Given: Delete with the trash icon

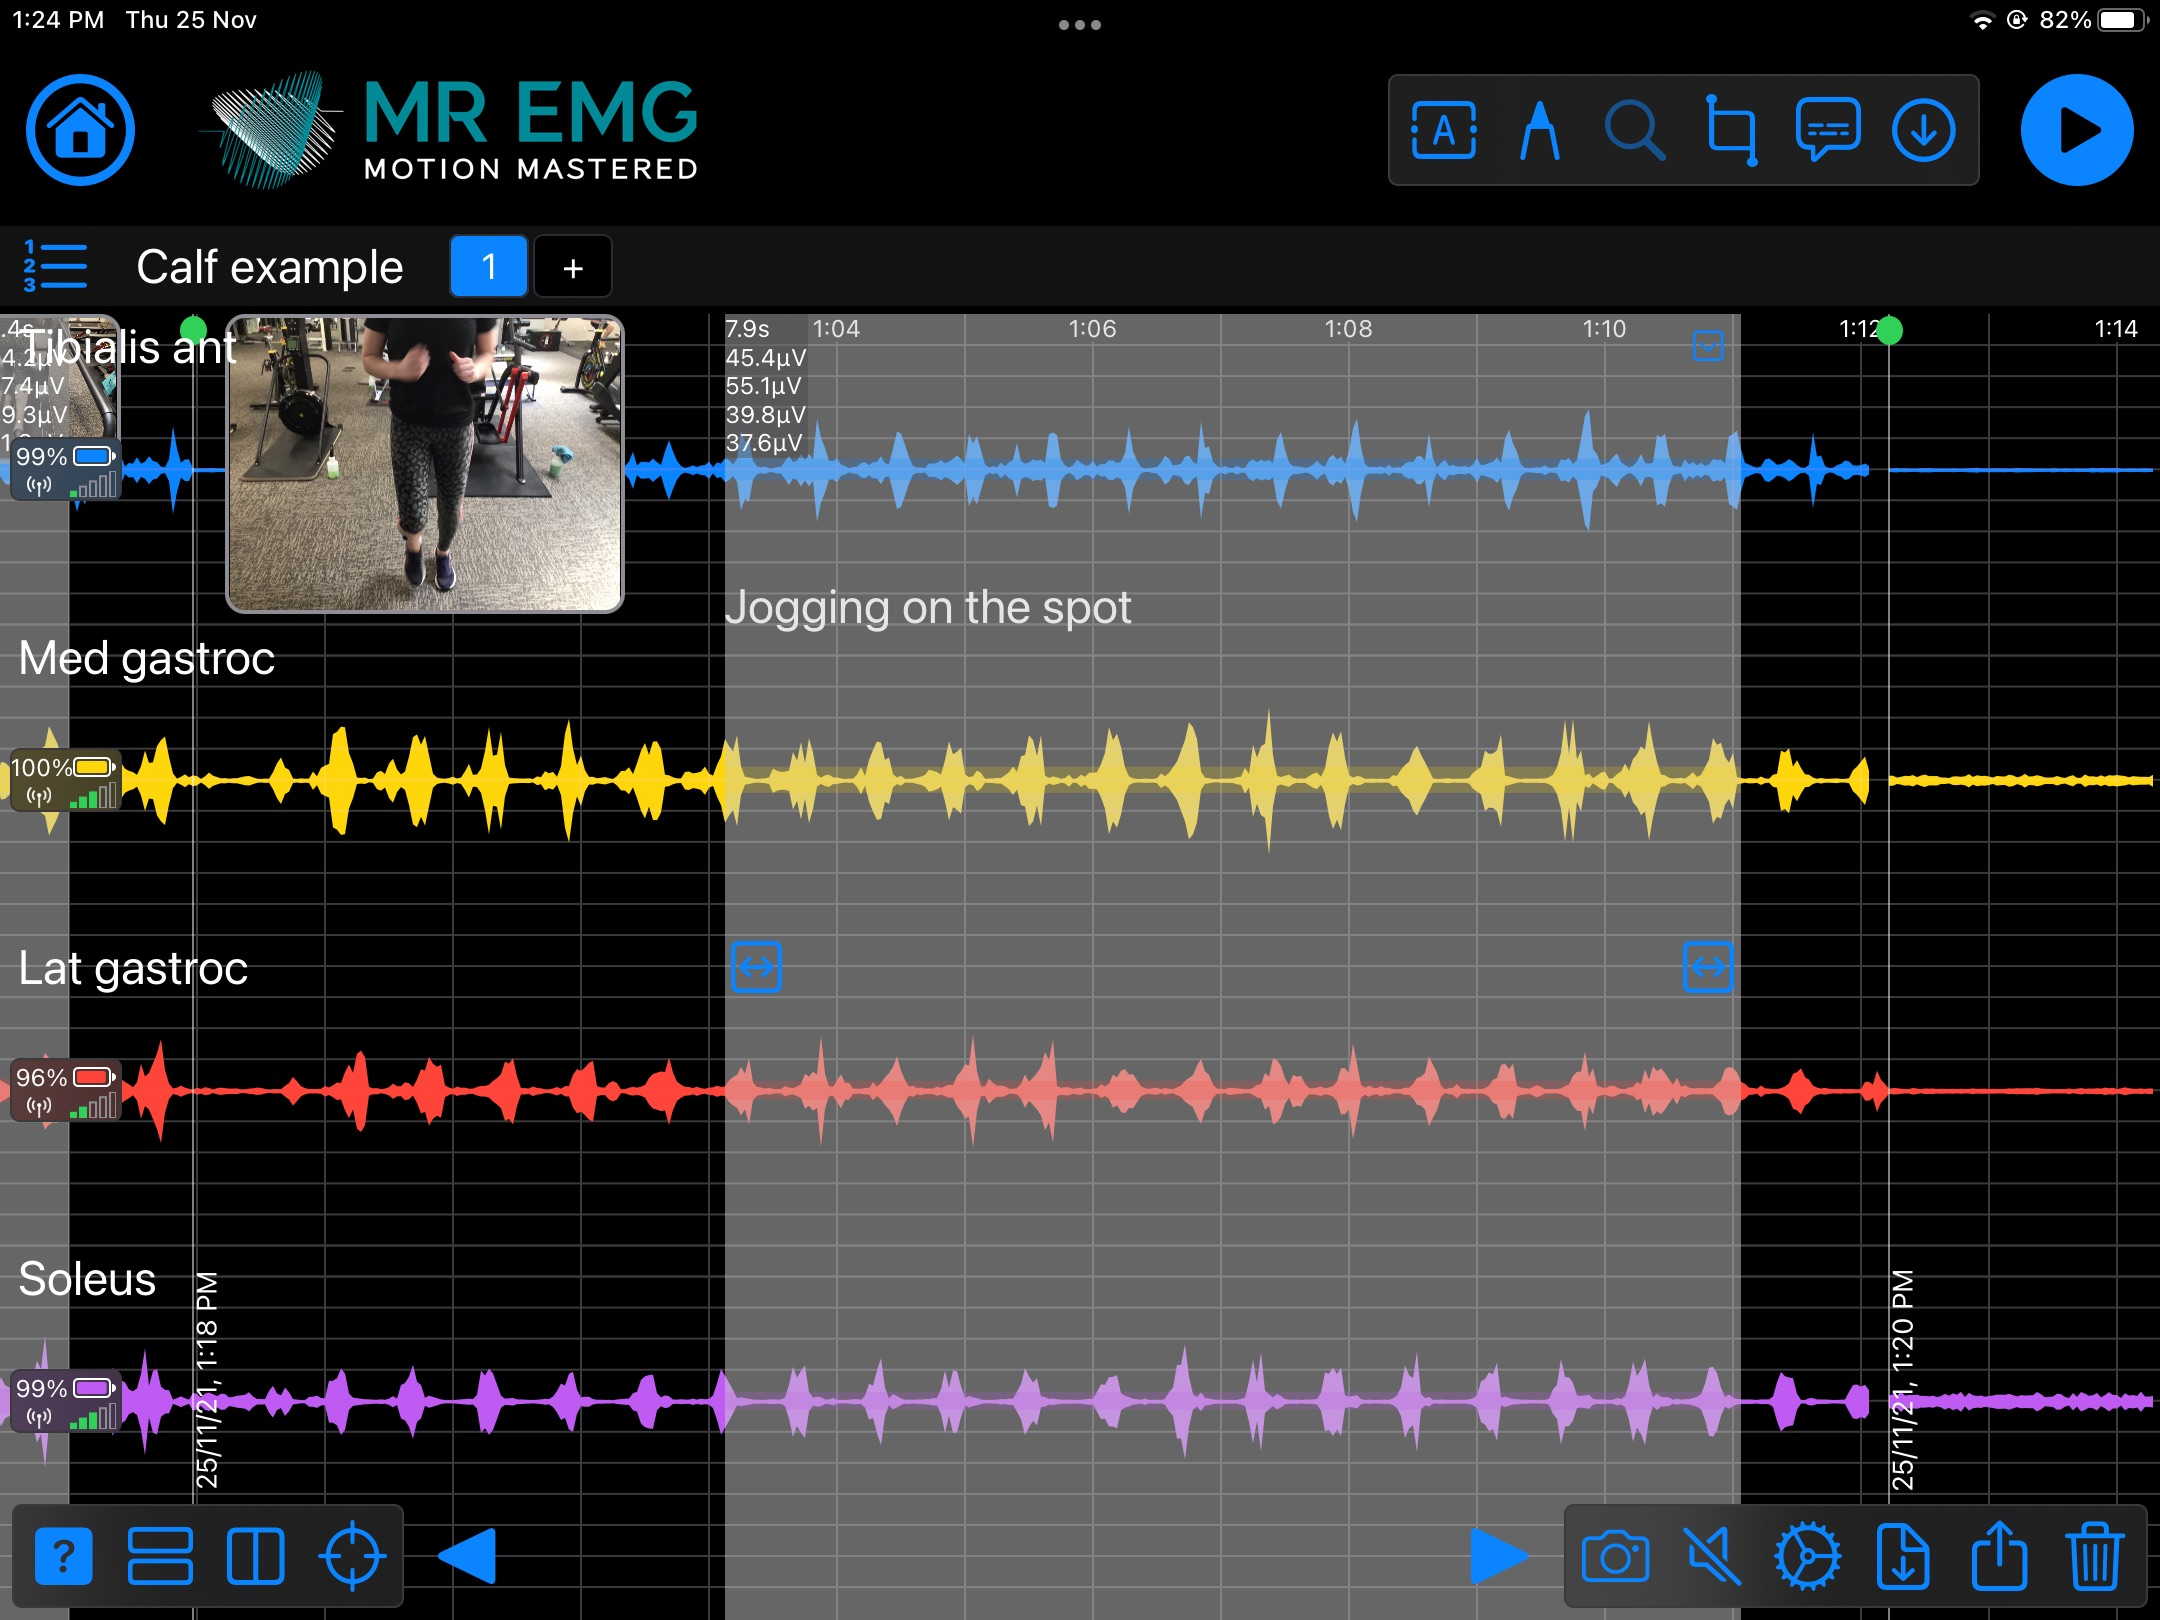Looking at the screenshot, I should tap(2094, 1556).
